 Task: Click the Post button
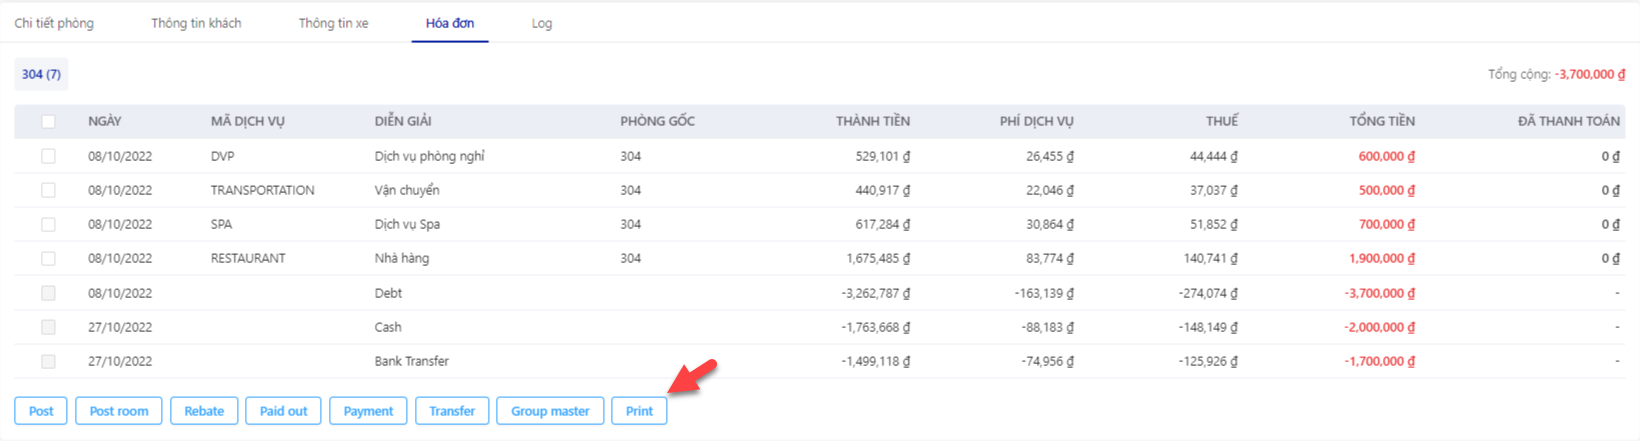(x=41, y=411)
